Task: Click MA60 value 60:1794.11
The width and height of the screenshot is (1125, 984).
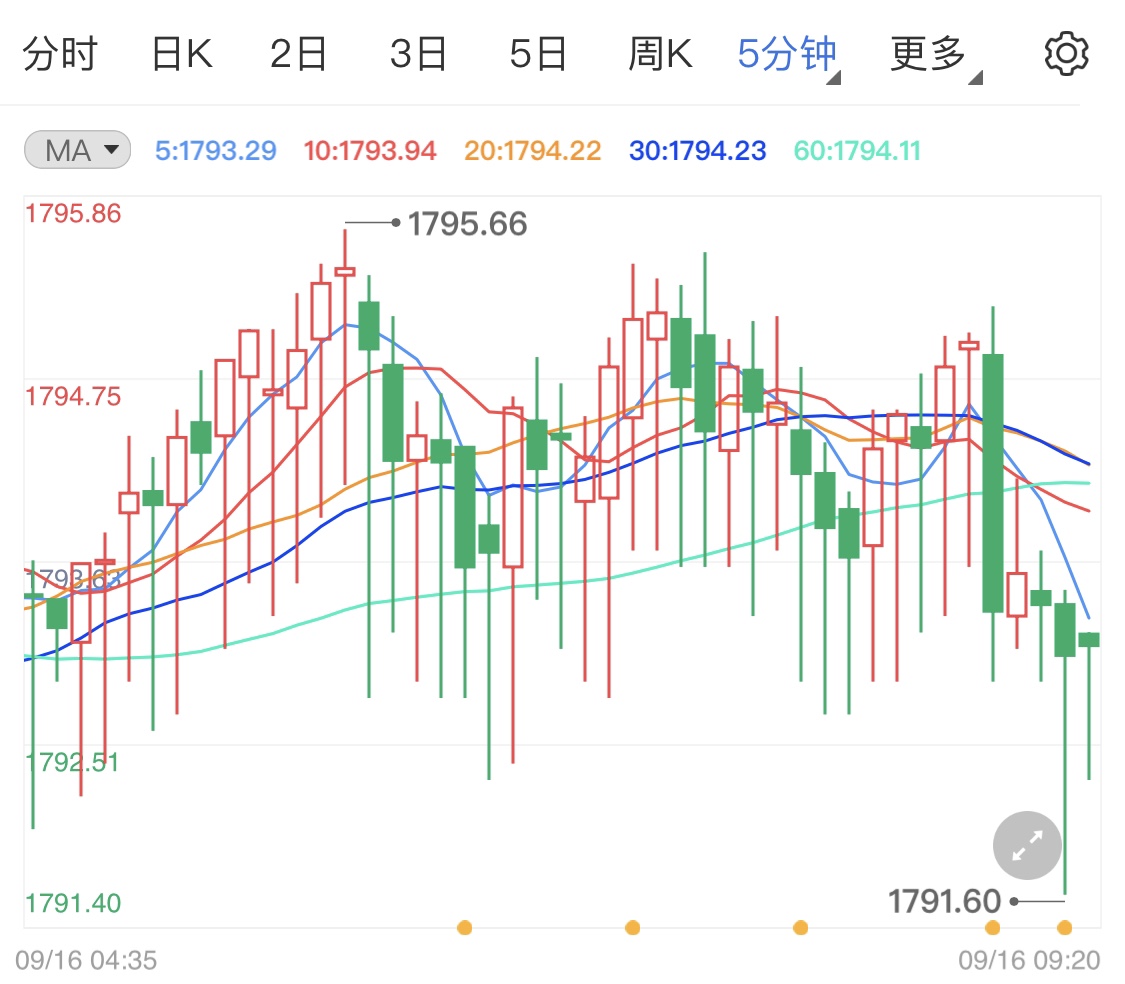Action: pos(857,151)
